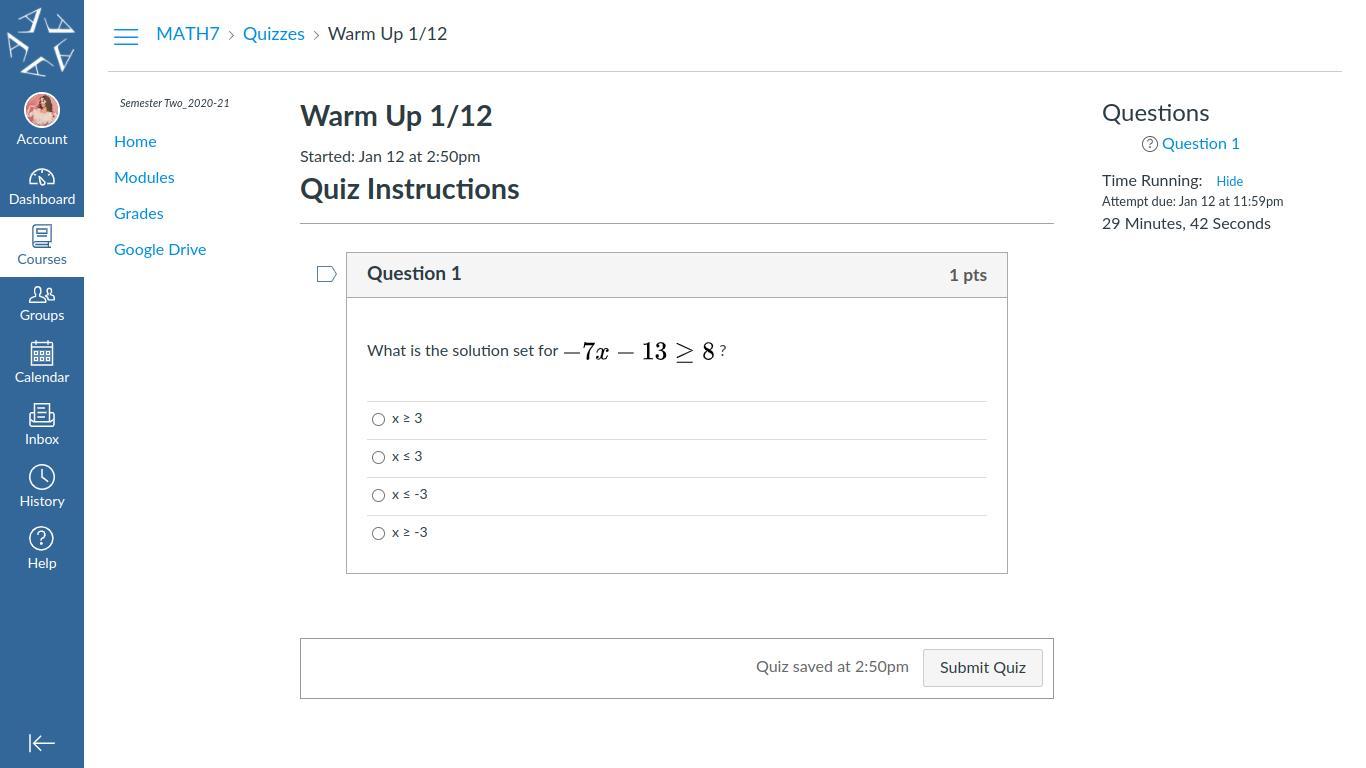Collapse the global navigation sidebar arrow
Image resolution: width=1366 pixels, height=768 pixels.
coord(42,743)
